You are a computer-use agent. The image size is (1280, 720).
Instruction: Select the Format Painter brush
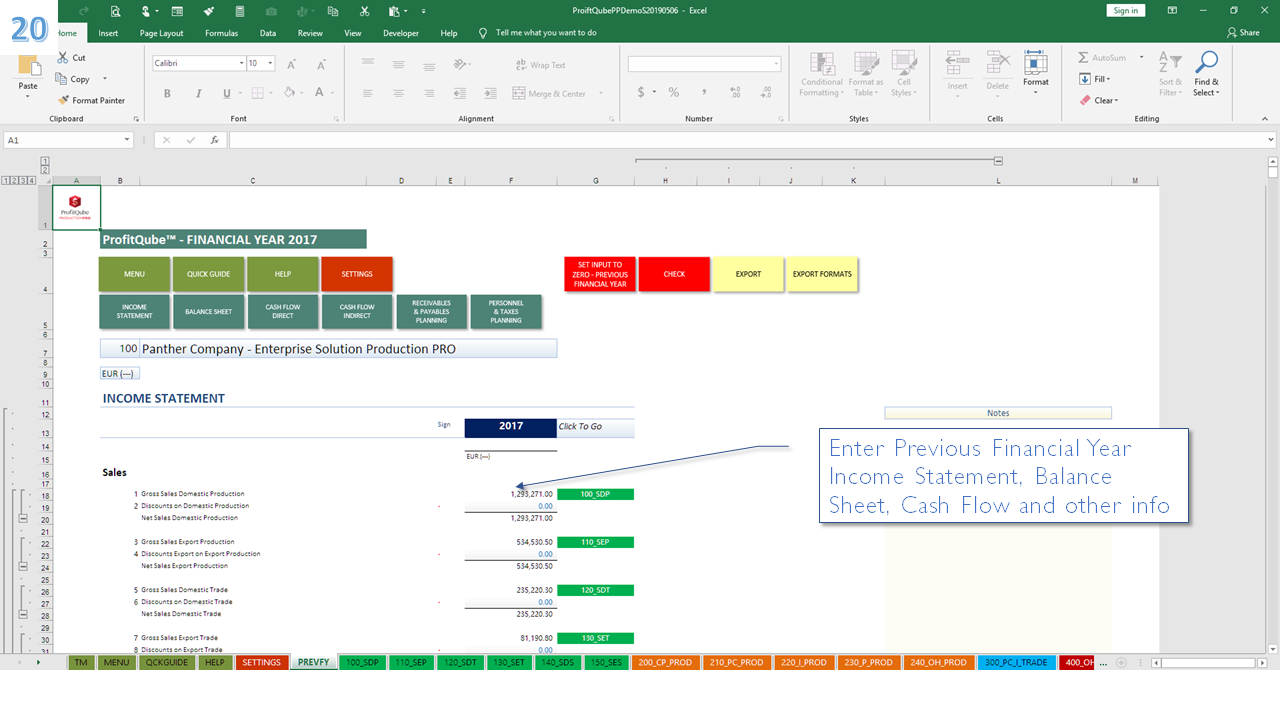pos(64,100)
